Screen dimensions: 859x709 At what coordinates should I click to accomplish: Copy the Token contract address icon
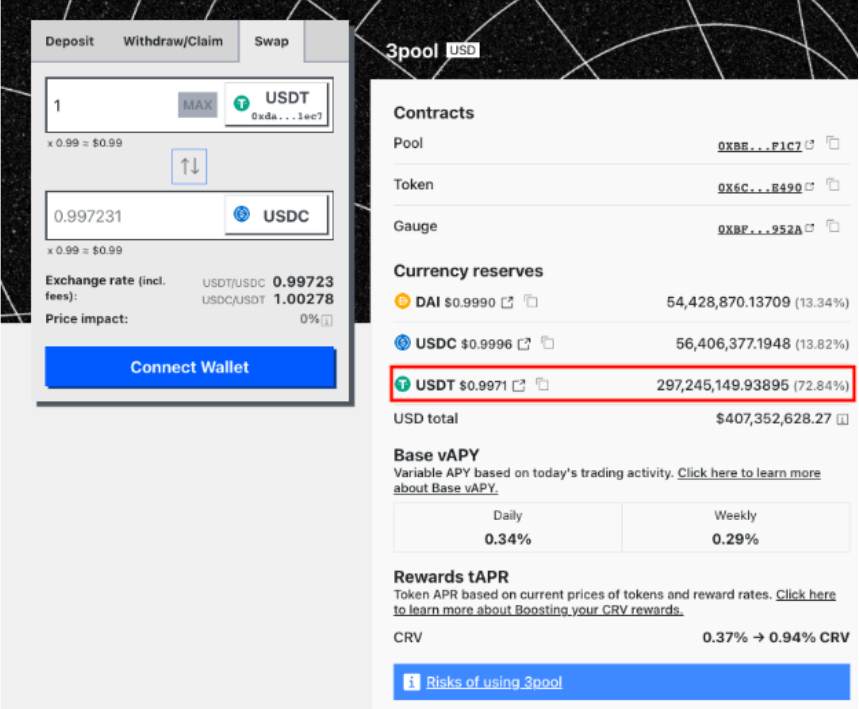tap(832, 185)
